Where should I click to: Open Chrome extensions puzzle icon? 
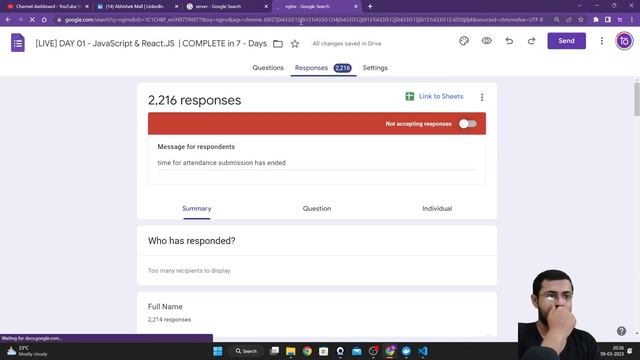click(596, 20)
